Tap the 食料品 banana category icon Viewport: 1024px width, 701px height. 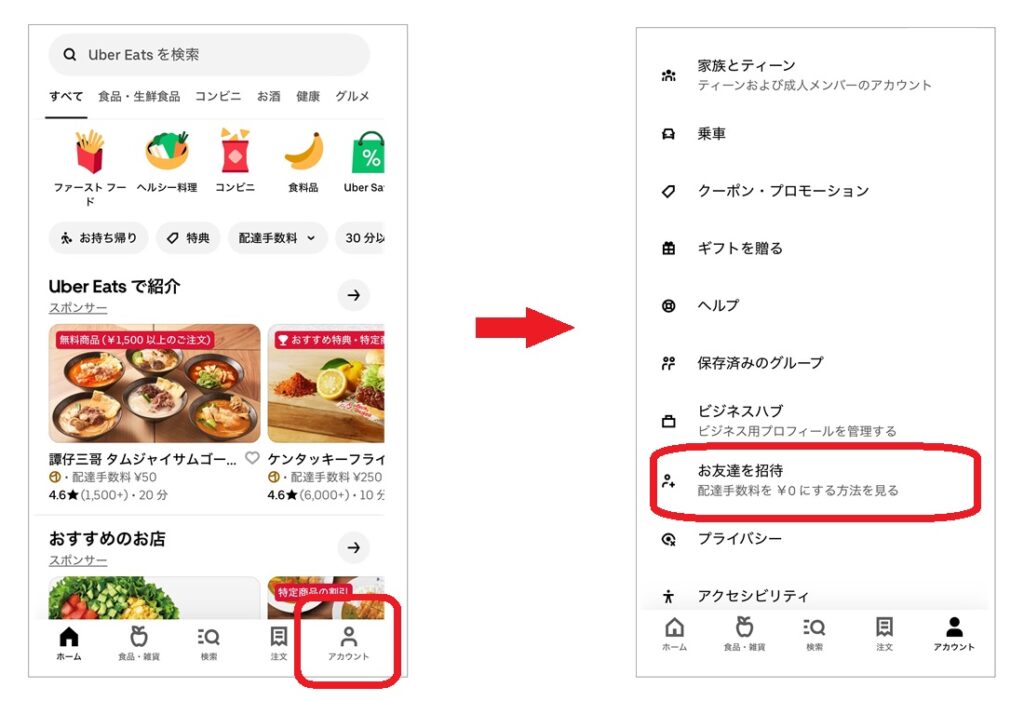(304, 151)
